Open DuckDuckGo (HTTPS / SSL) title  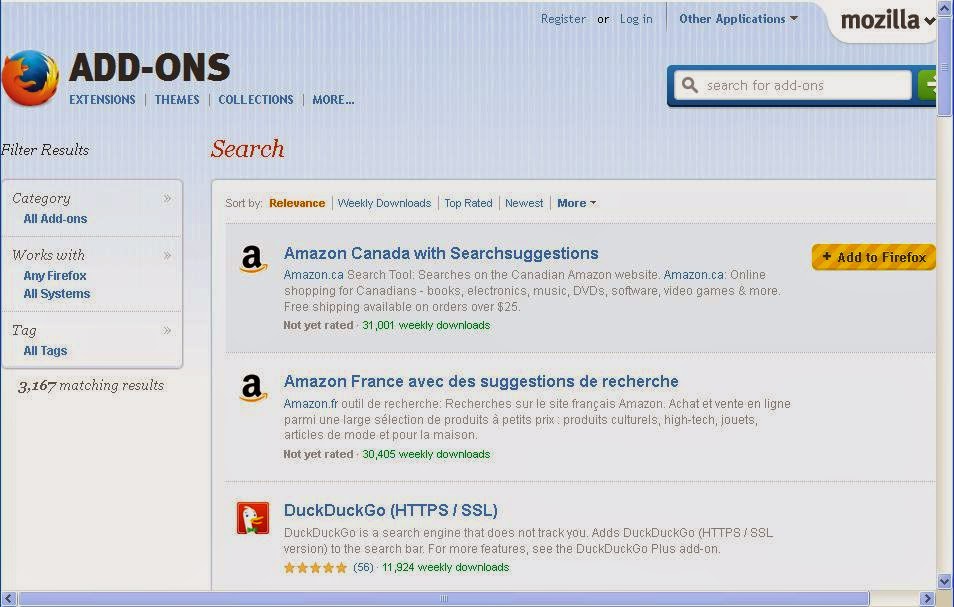click(x=391, y=510)
